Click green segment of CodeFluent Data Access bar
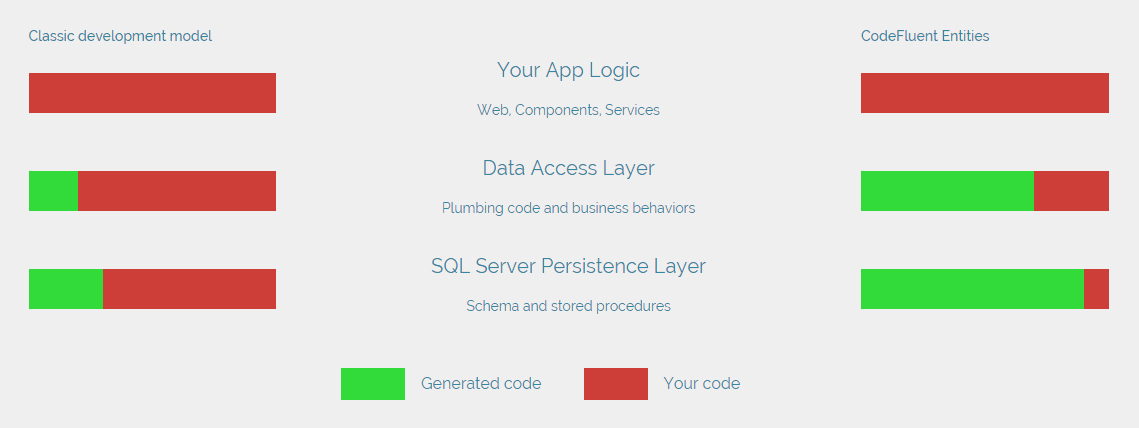 click(947, 191)
